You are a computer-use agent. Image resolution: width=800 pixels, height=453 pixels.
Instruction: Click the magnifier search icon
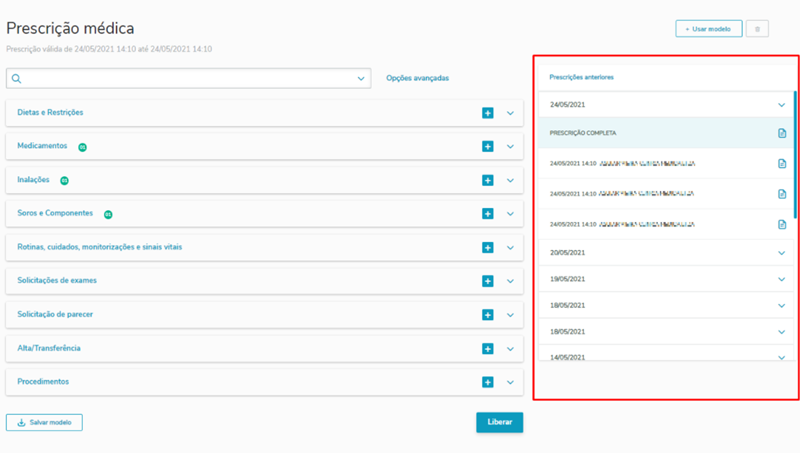pos(16,79)
